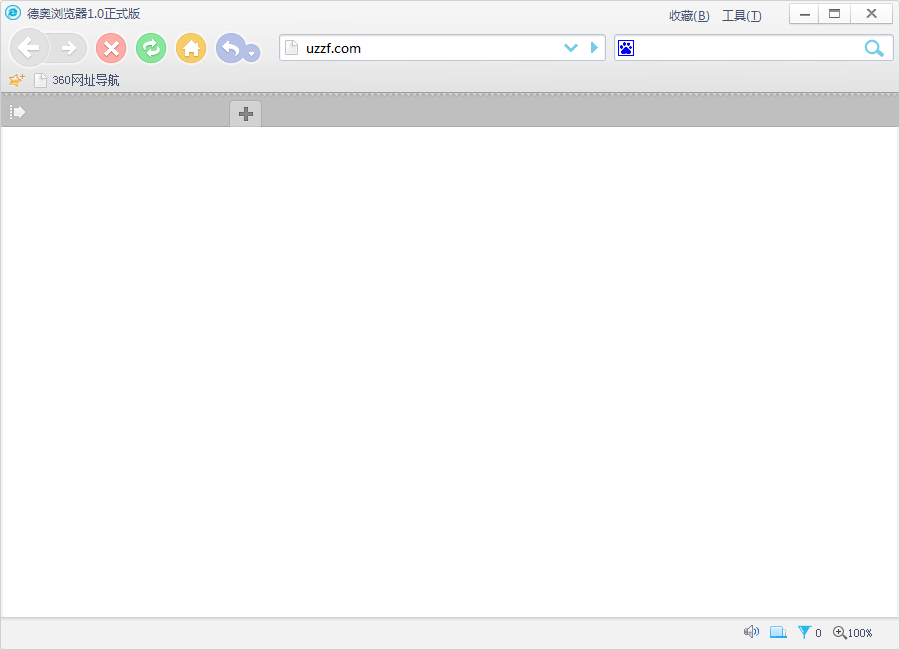Expand the undo closed-tab dropdown arrow
Viewport: 900px width, 650px height.
pos(251,53)
